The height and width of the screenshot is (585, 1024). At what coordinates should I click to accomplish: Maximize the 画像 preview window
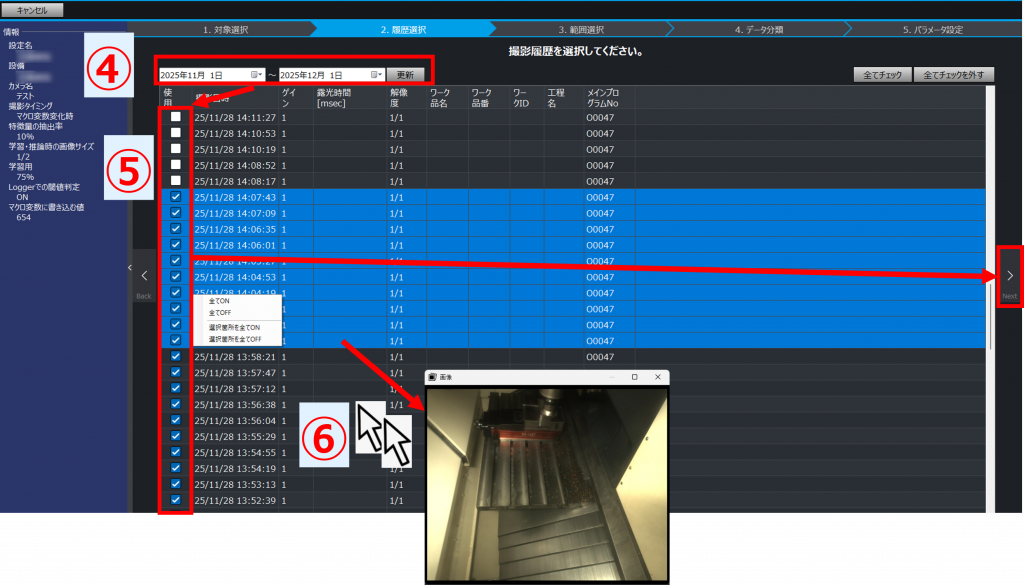634,377
